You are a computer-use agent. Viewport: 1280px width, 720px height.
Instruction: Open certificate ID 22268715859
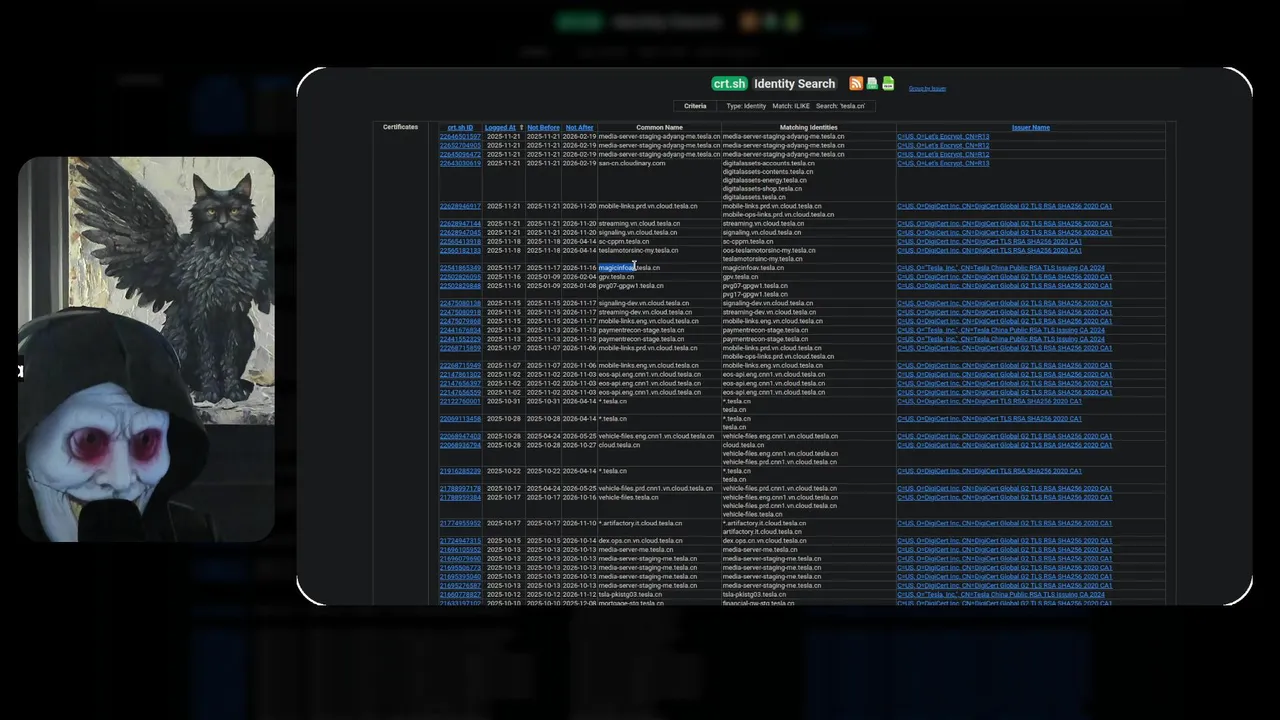click(x=460, y=348)
